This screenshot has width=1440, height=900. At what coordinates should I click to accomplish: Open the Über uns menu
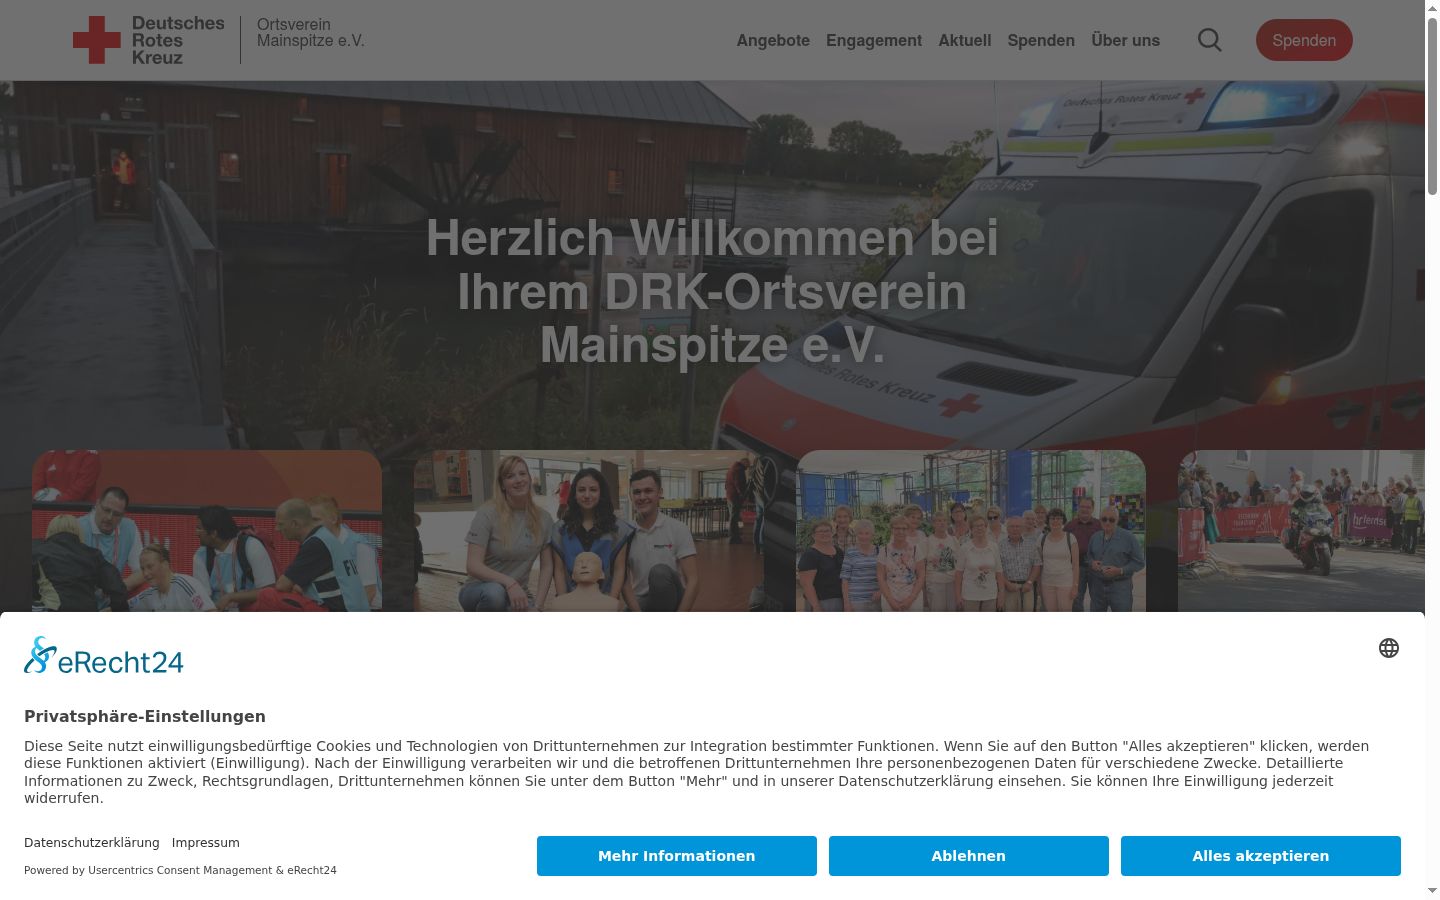pyautogui.click(x=1126, y=40)
